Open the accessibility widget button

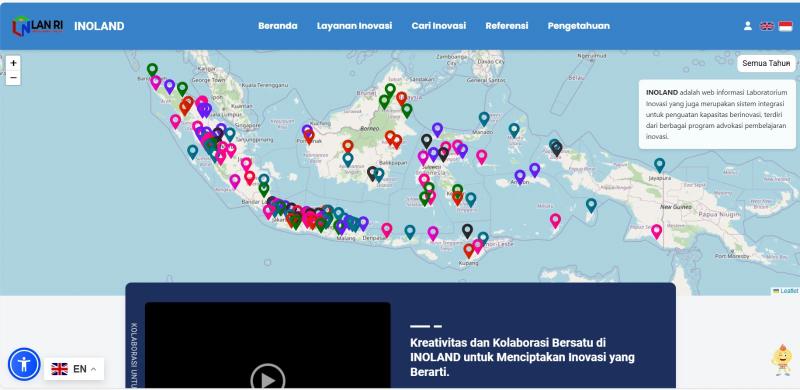[24, 364]
